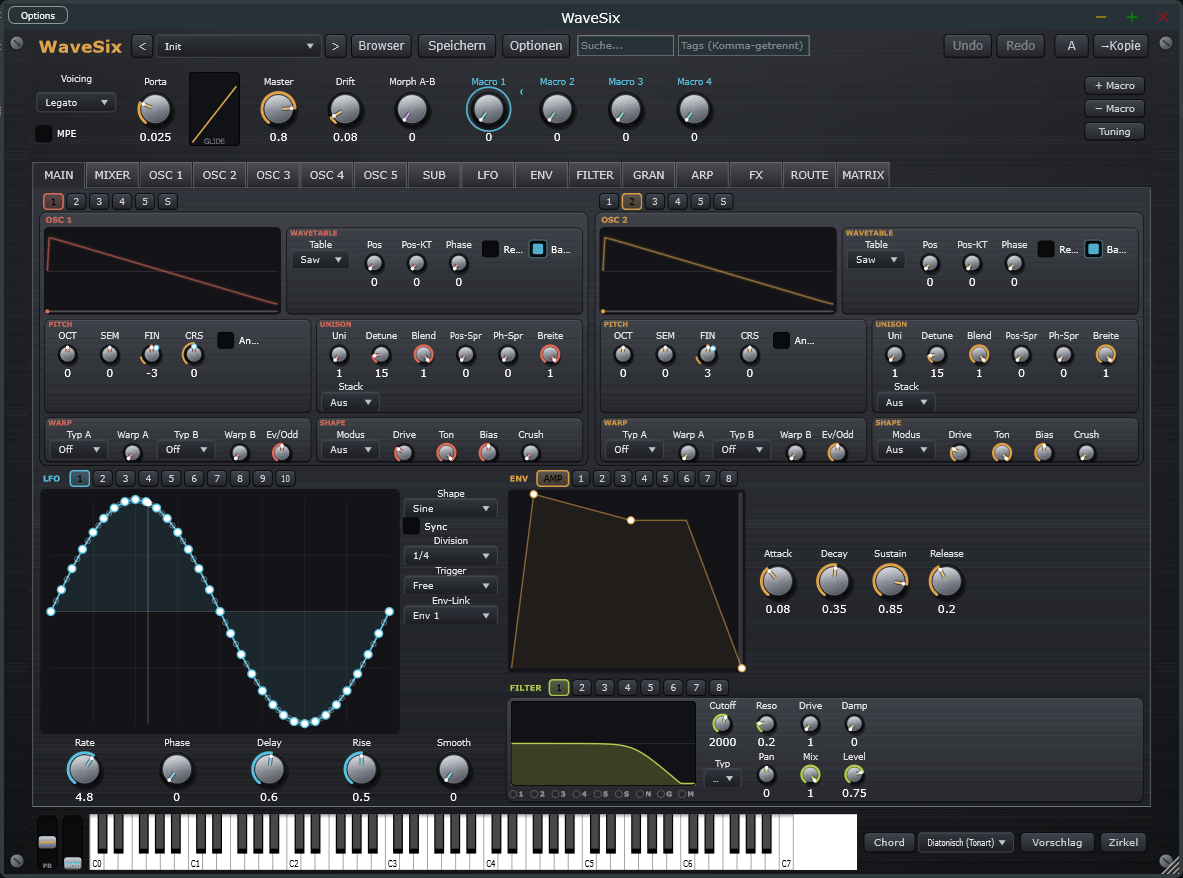The height and width of the screenshot is (878, 1183).
Task: Select the Macro 3 knob
Action: [625, 110]
